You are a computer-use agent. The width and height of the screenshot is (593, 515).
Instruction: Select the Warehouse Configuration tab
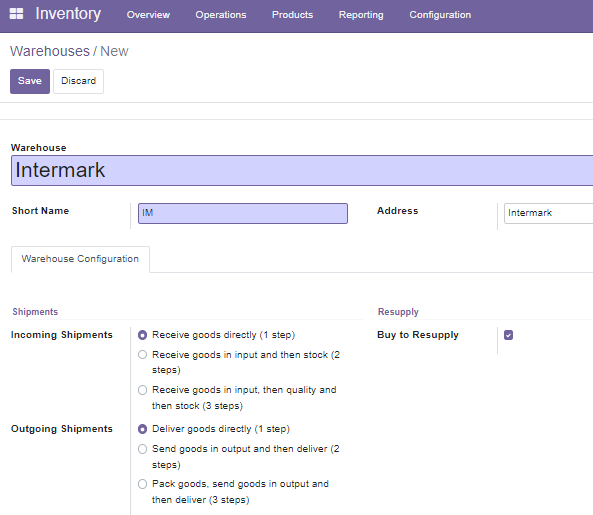tap(80, 259)
